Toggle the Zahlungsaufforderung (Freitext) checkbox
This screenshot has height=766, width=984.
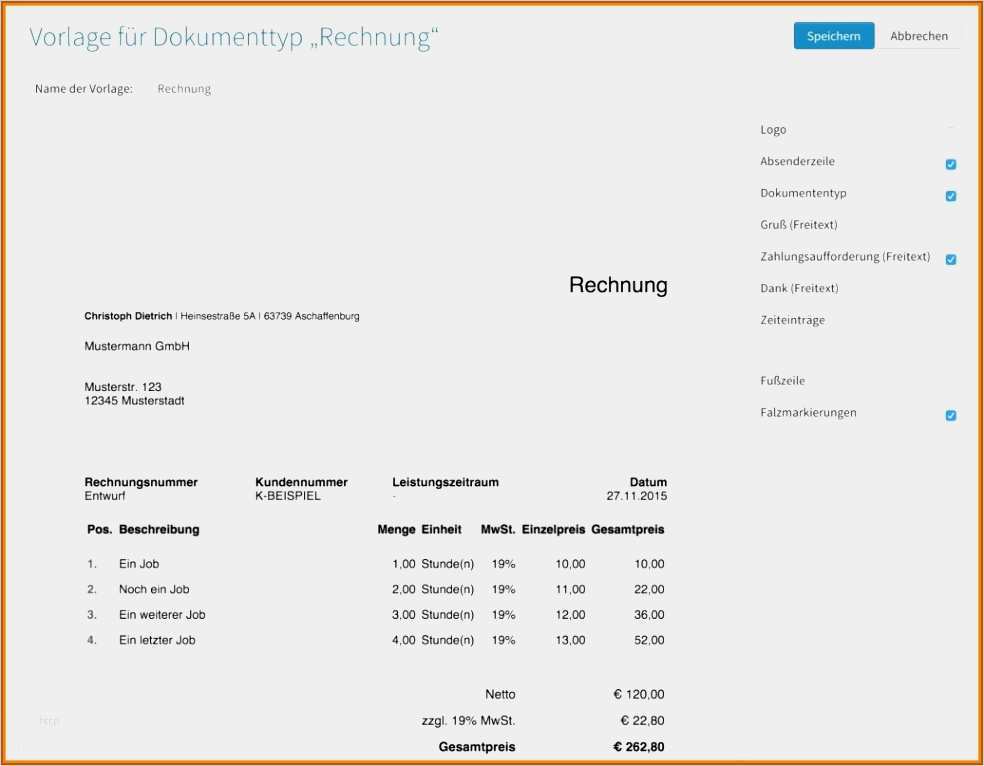click(x=951, y=260)
